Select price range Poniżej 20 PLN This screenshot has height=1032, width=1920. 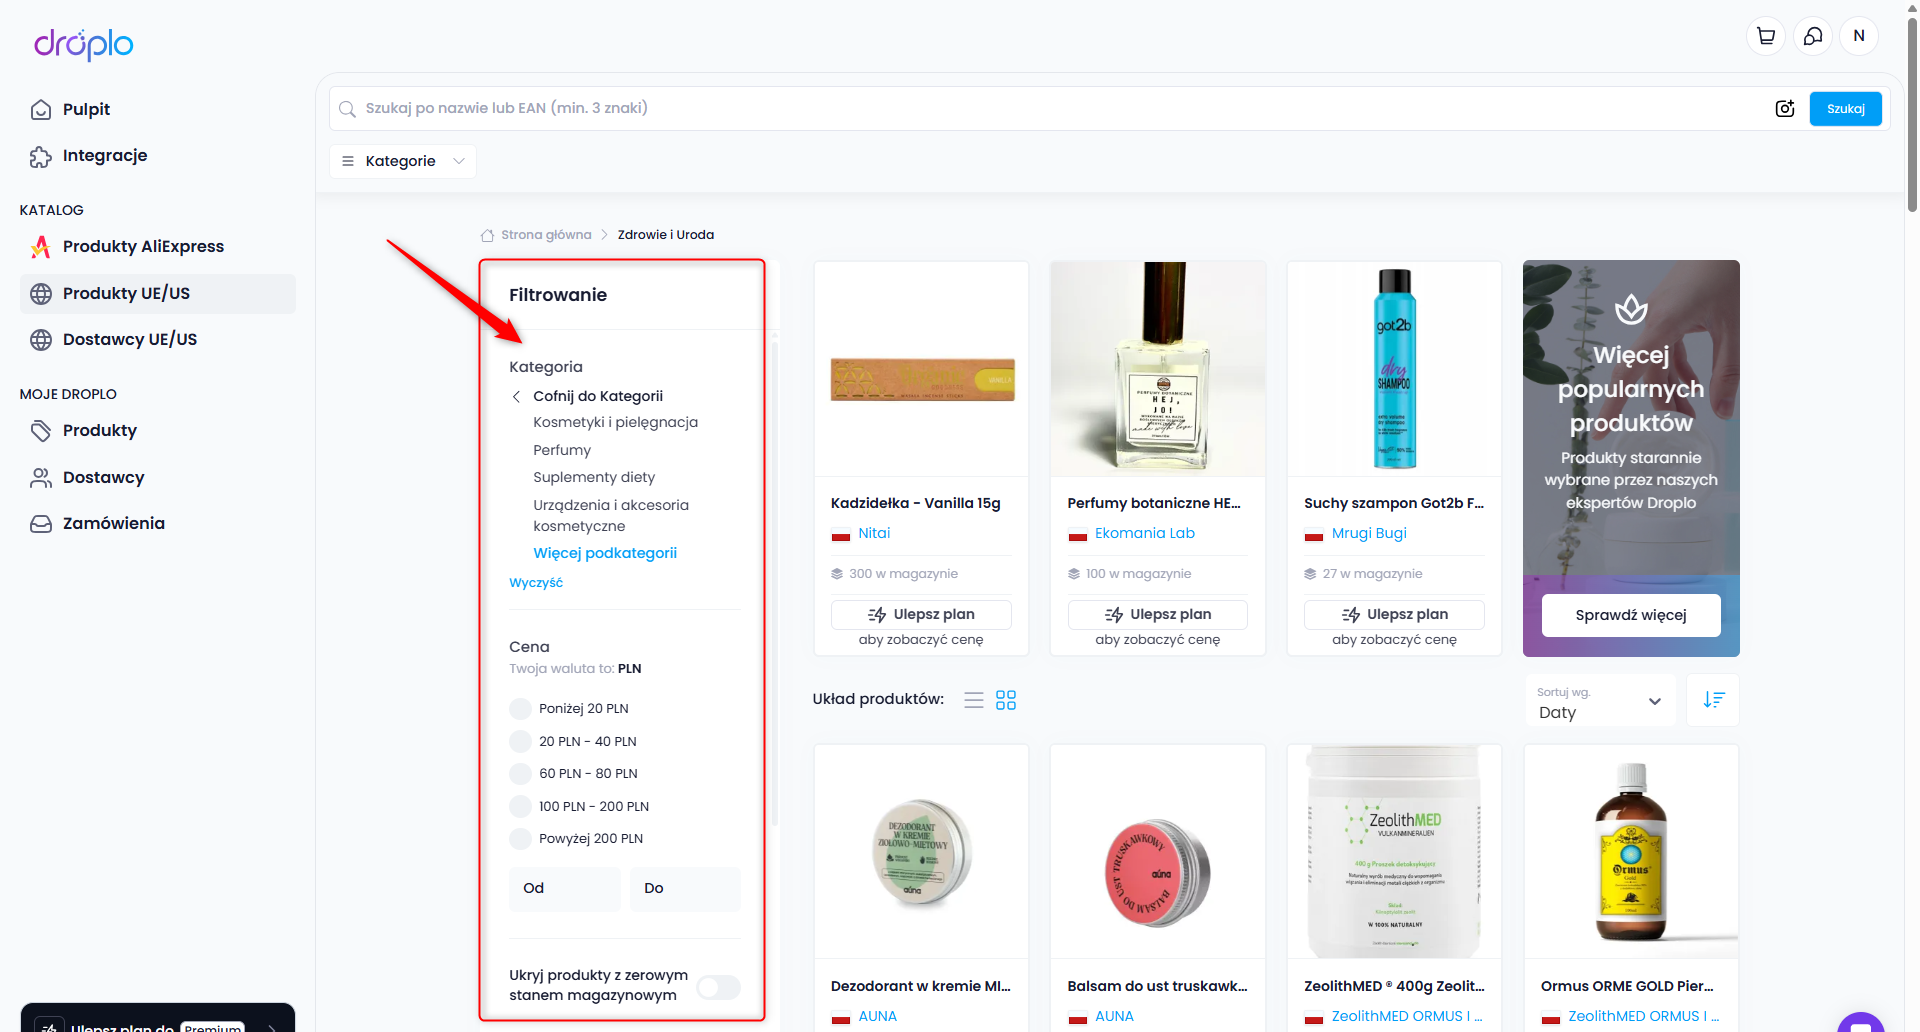[x=520, y=709]
